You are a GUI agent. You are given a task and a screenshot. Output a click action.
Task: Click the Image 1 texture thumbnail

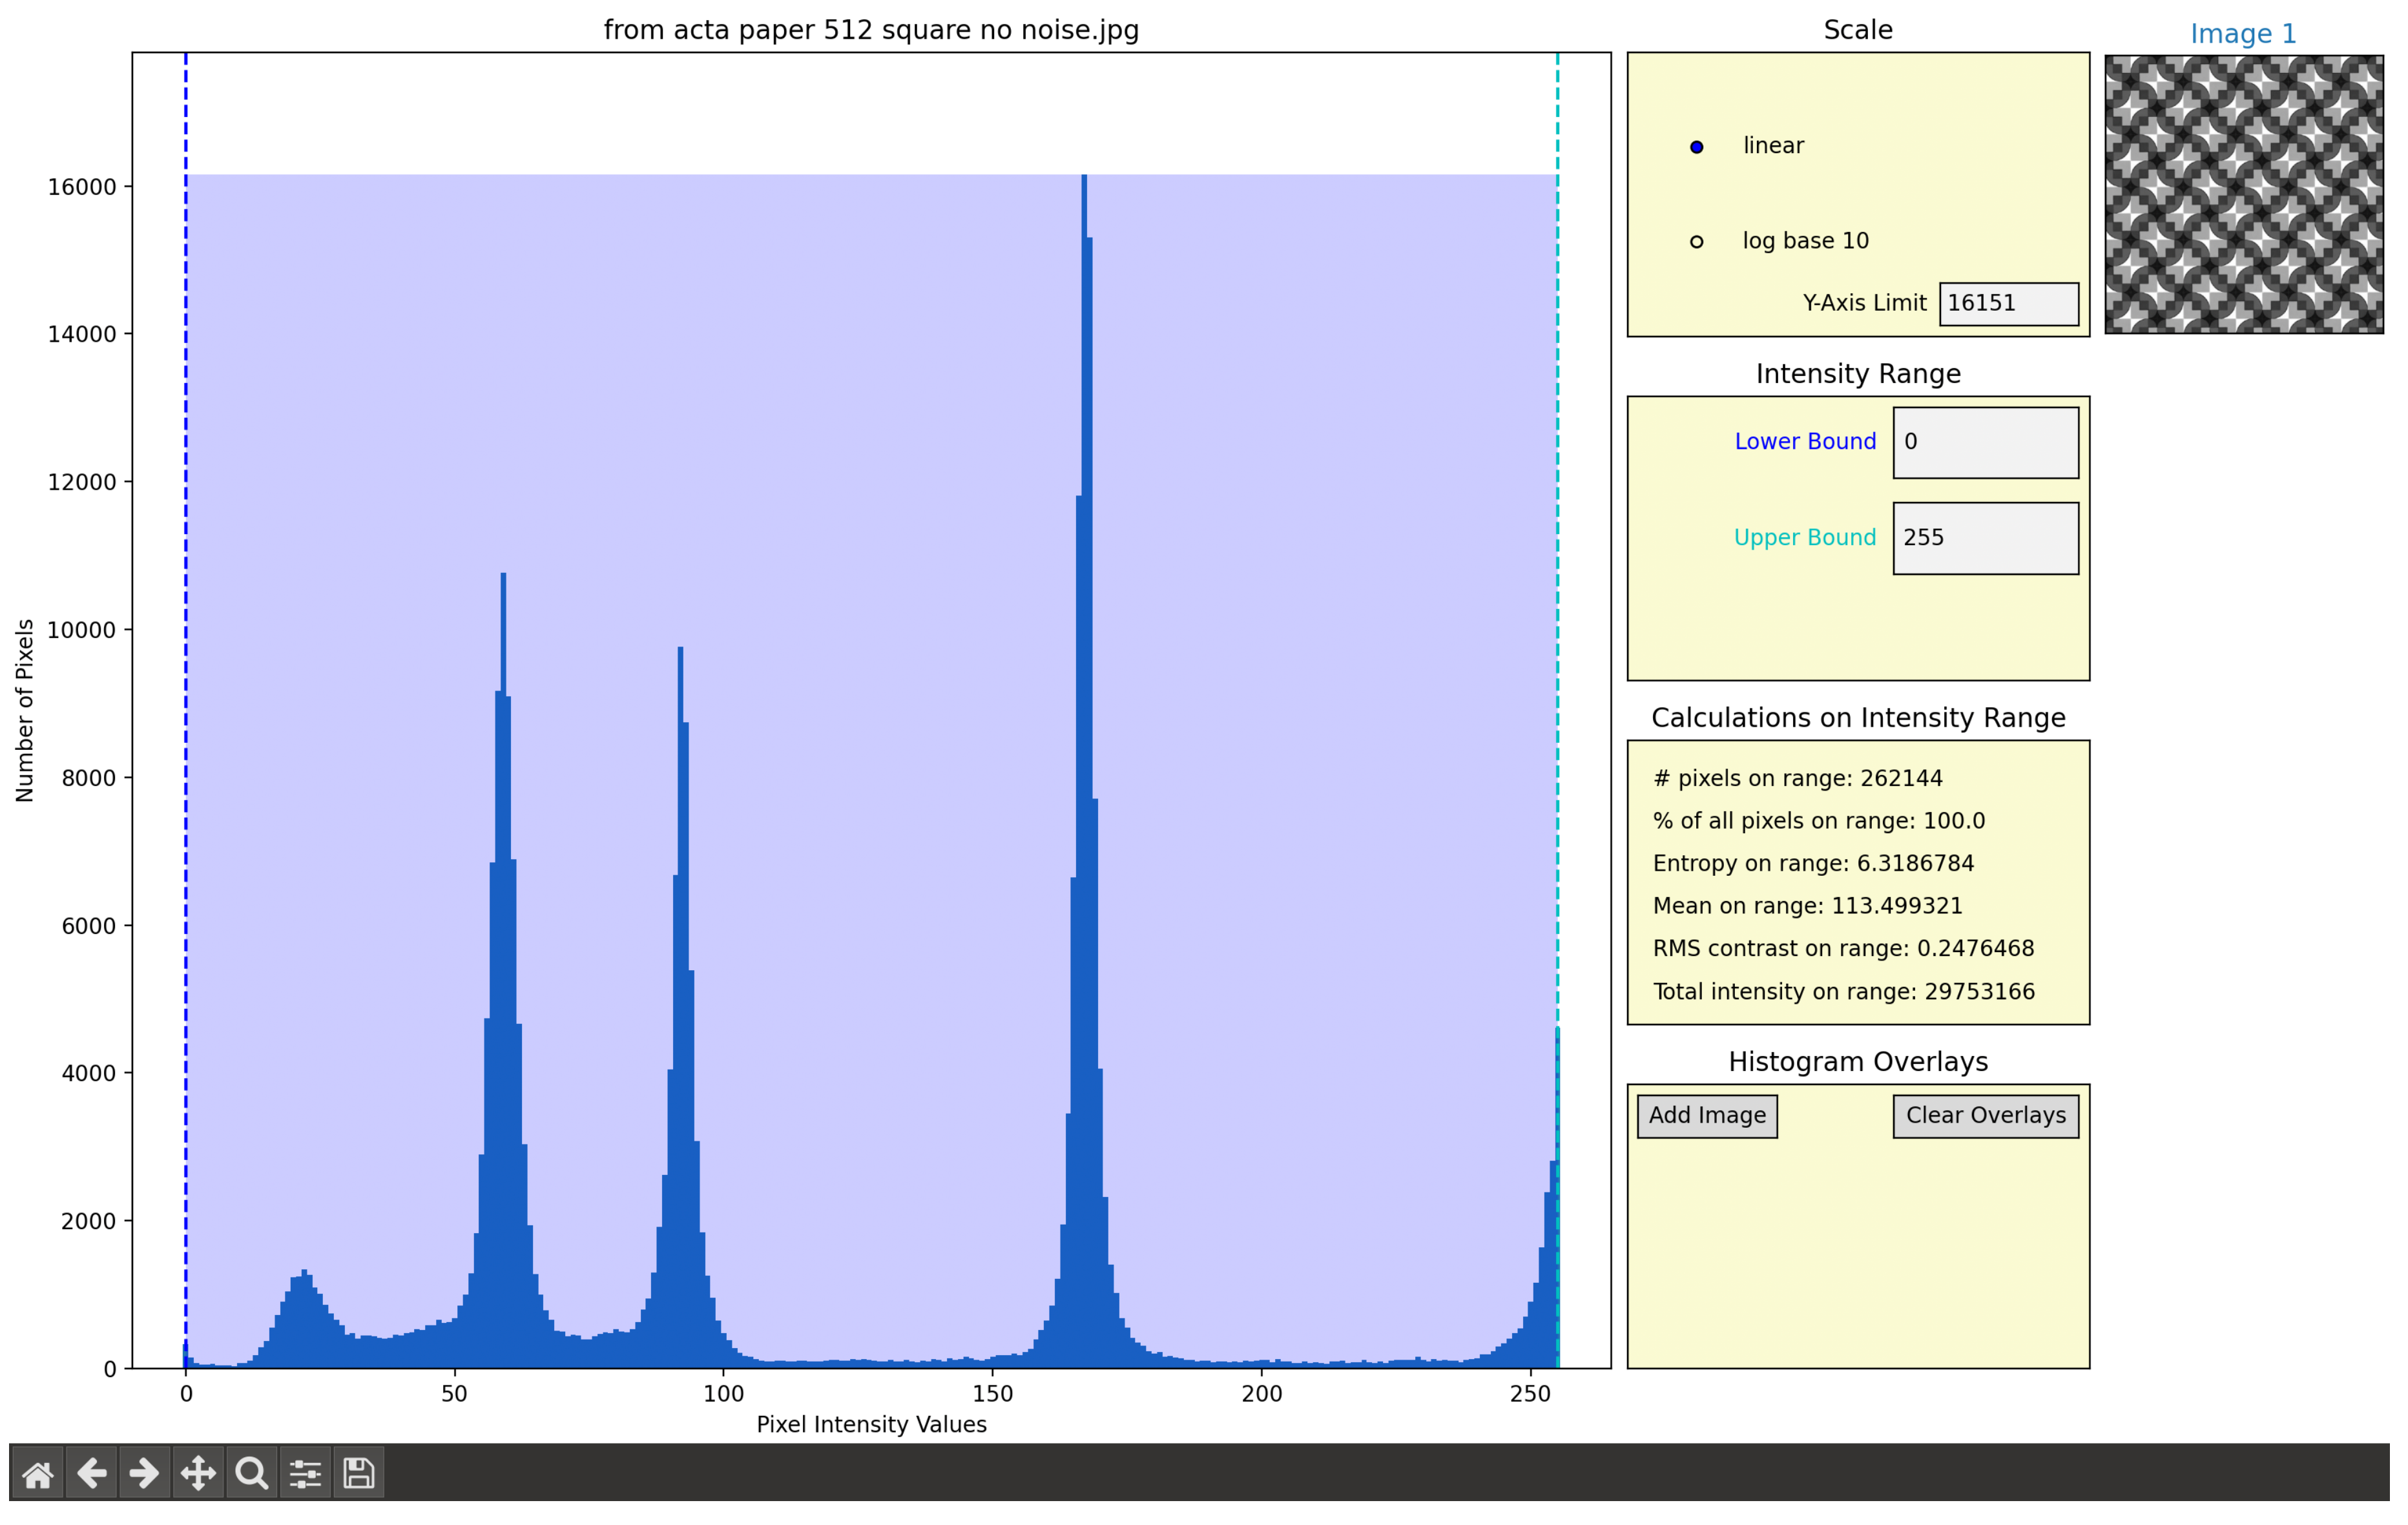click(2244, 196)
